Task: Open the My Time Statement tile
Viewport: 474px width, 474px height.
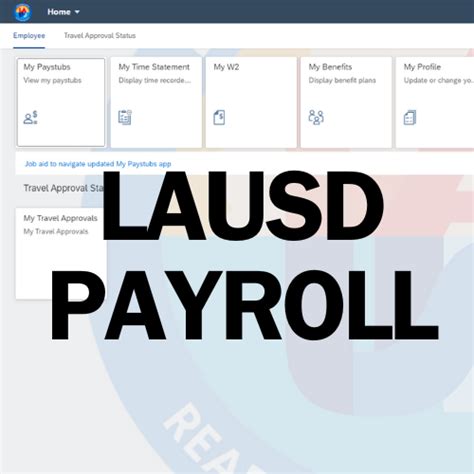Action: 156,102
